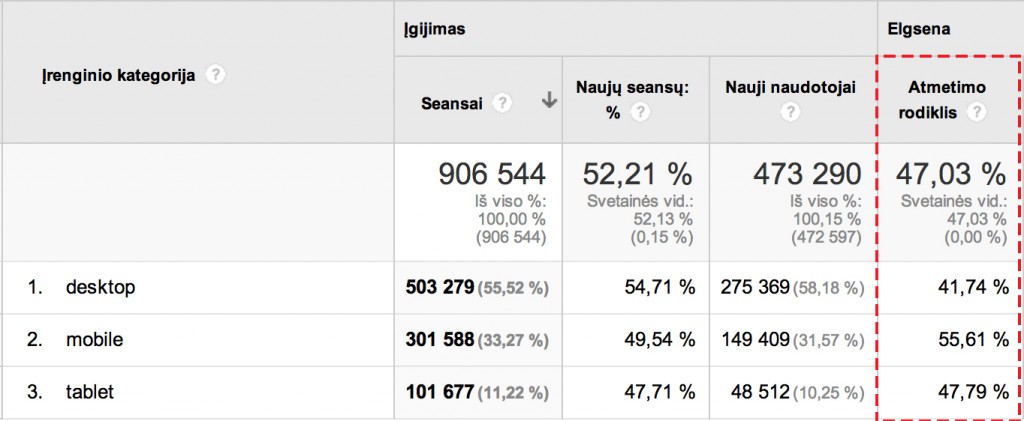Open the Seansai help tooltip icon
1024x421 pixels.
(503, 102)
